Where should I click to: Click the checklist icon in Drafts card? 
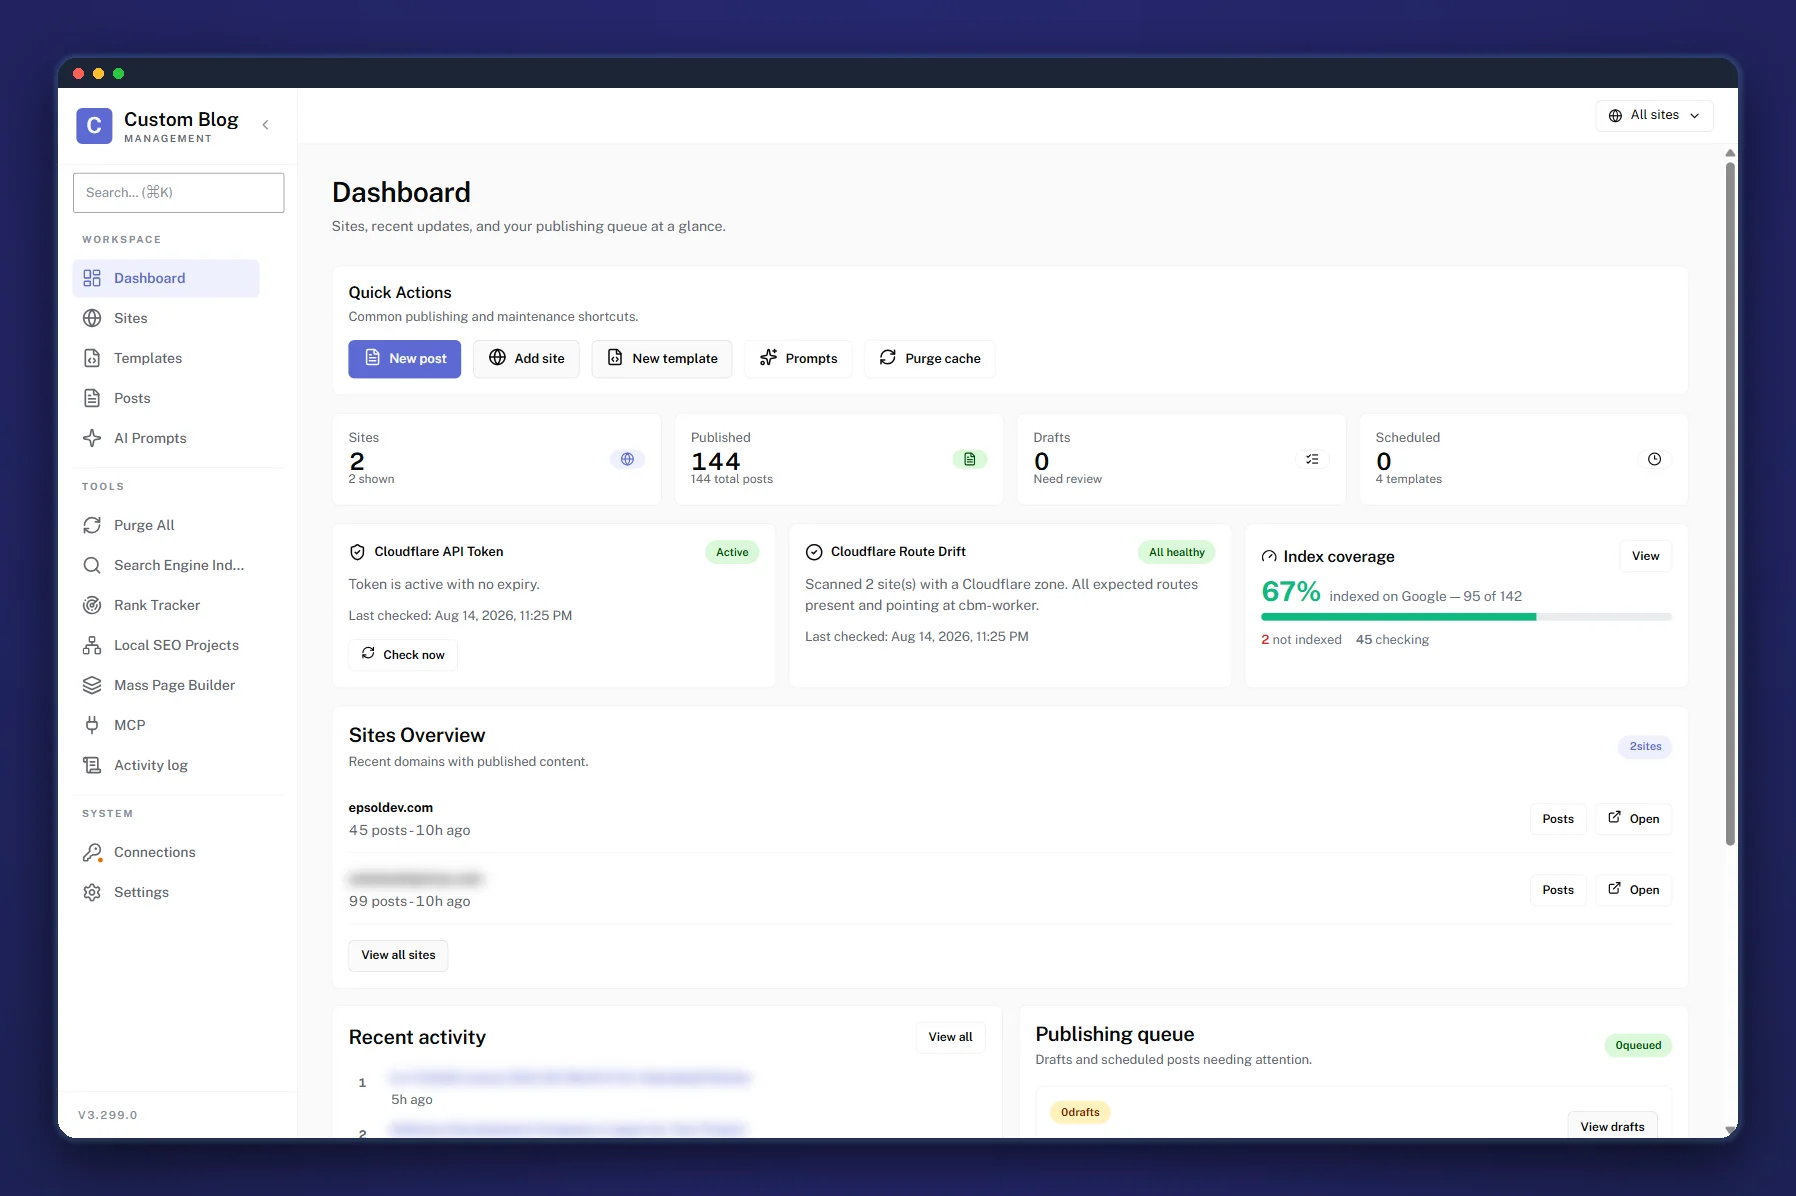(x=1312, y=459)
